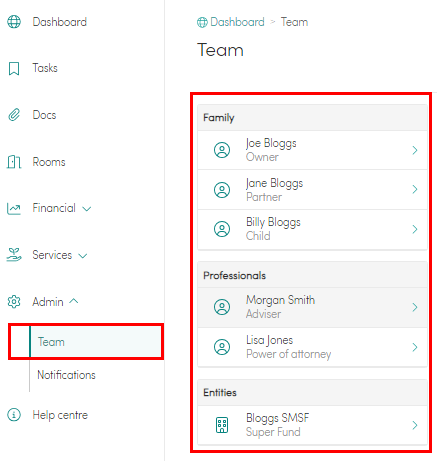Screen dimensions: 437x461
Task: Expand the Services menu chevron
Action: 83,256
